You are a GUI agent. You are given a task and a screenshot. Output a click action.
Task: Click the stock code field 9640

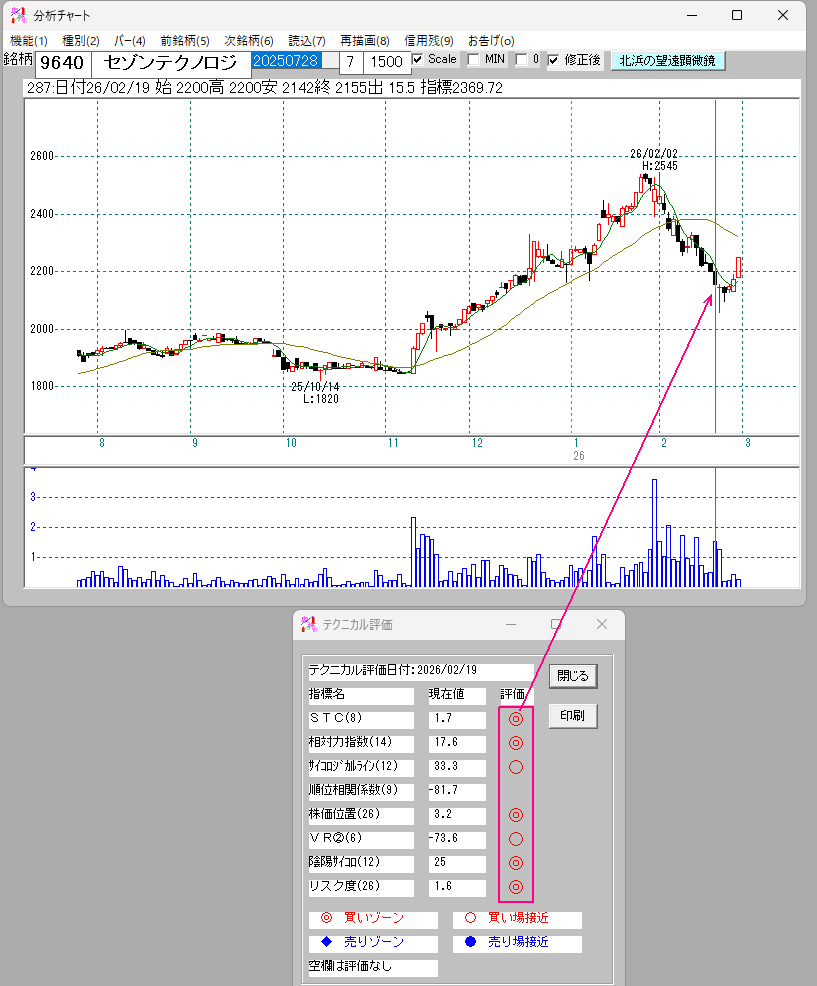(x=63, y=63)
